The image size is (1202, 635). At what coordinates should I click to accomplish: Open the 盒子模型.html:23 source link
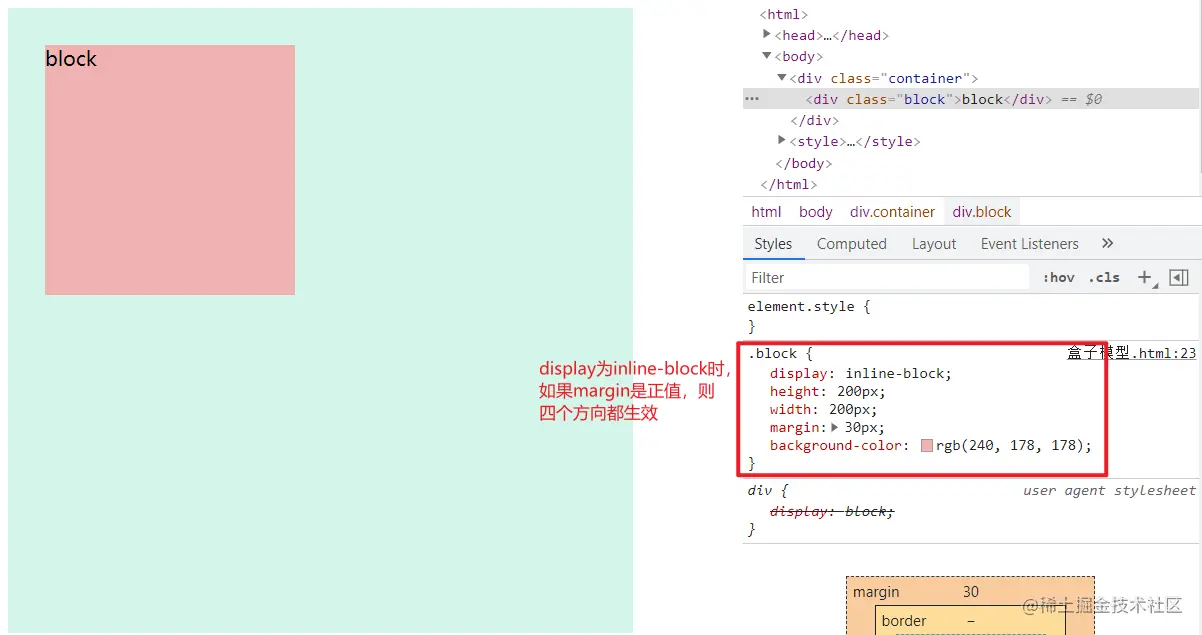point(1131,353)
